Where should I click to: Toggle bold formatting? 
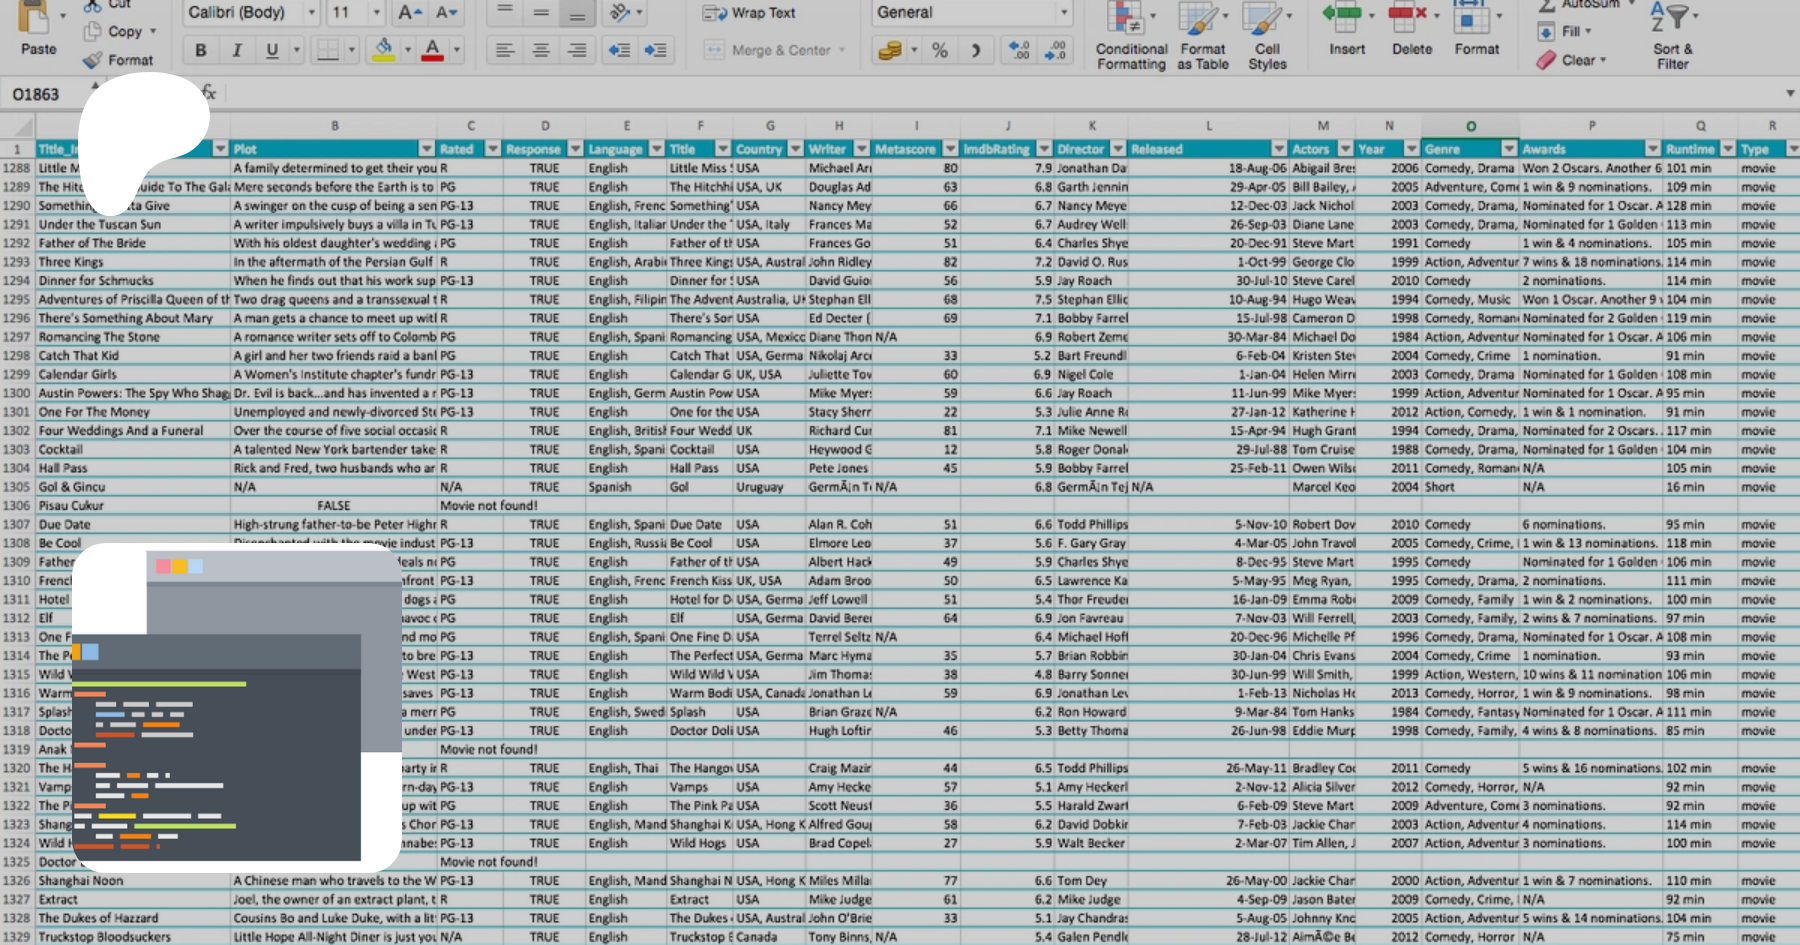[201, 50]
